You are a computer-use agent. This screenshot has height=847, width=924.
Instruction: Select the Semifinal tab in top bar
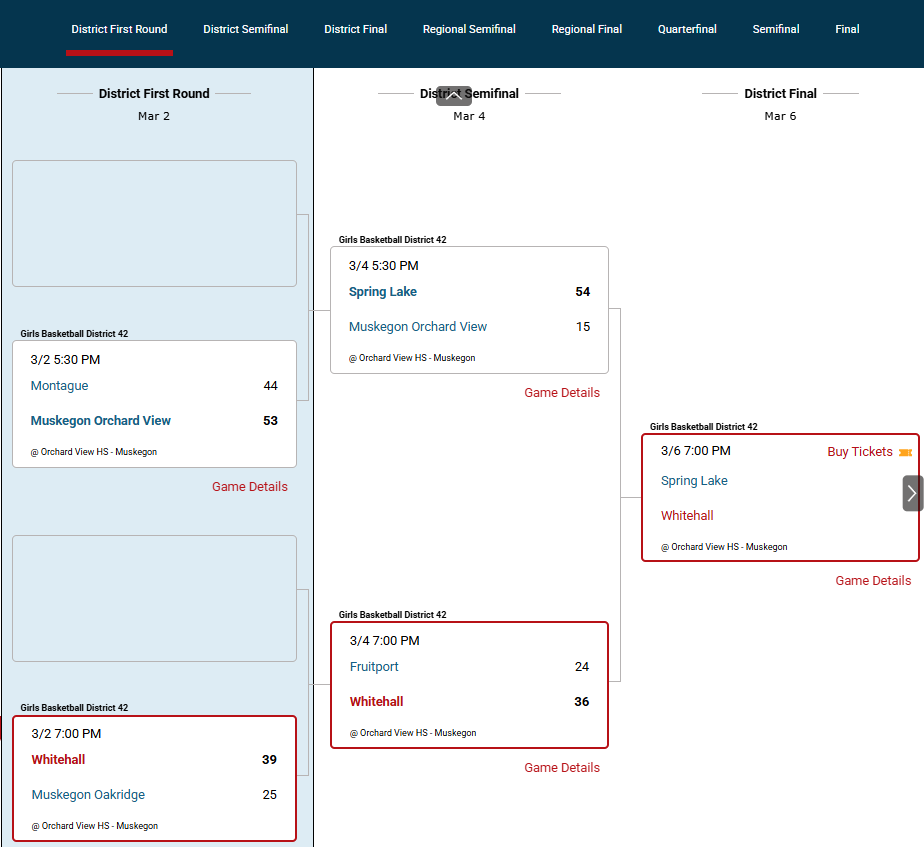[x=775, y=29]
